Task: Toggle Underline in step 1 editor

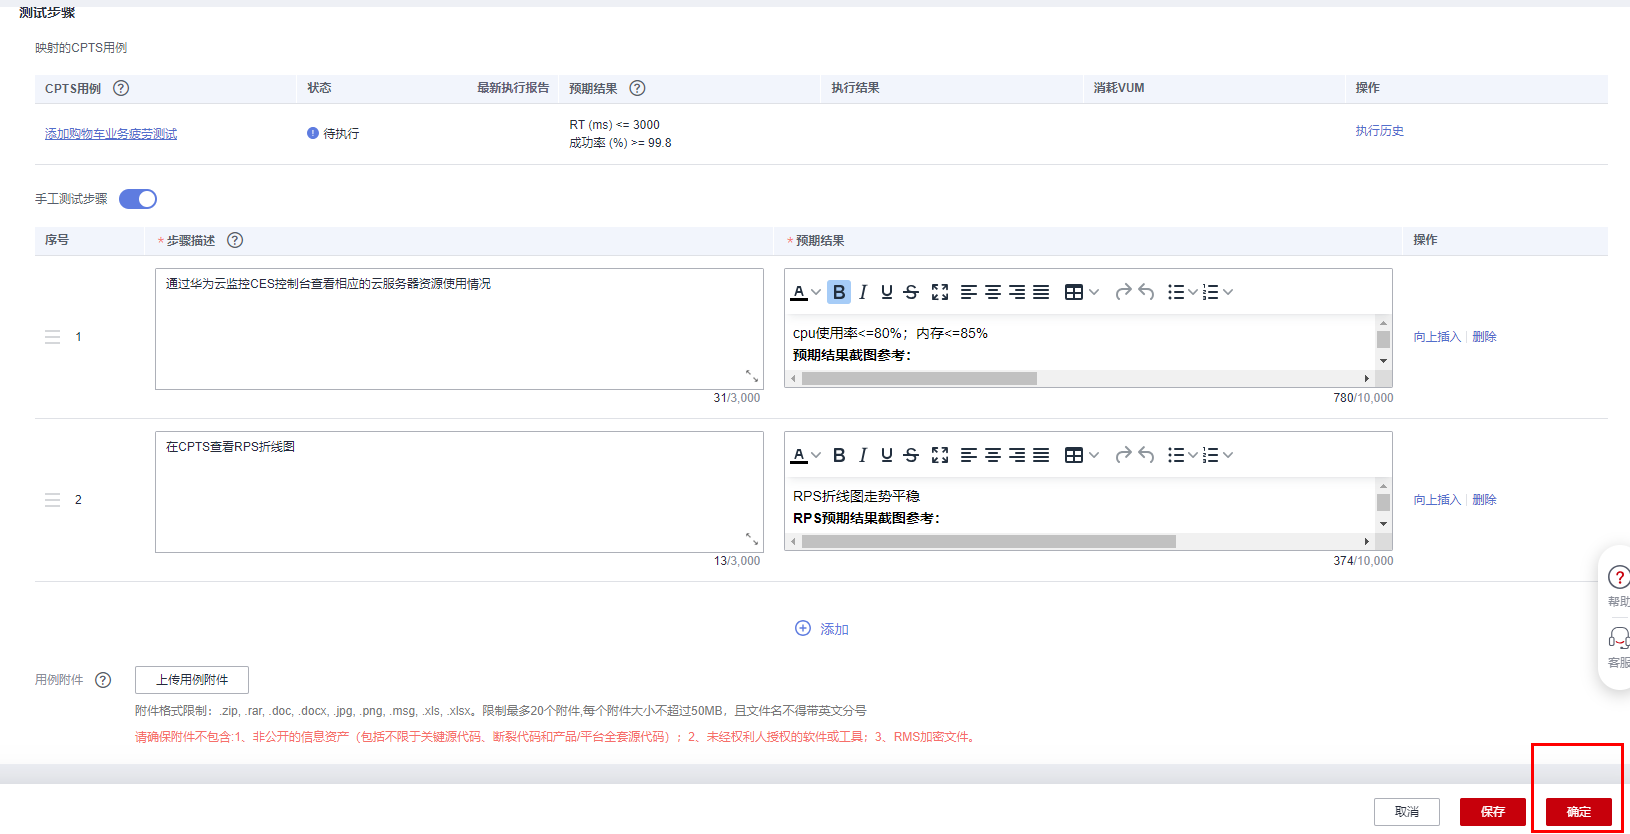Action: click(x=887, y=292)
